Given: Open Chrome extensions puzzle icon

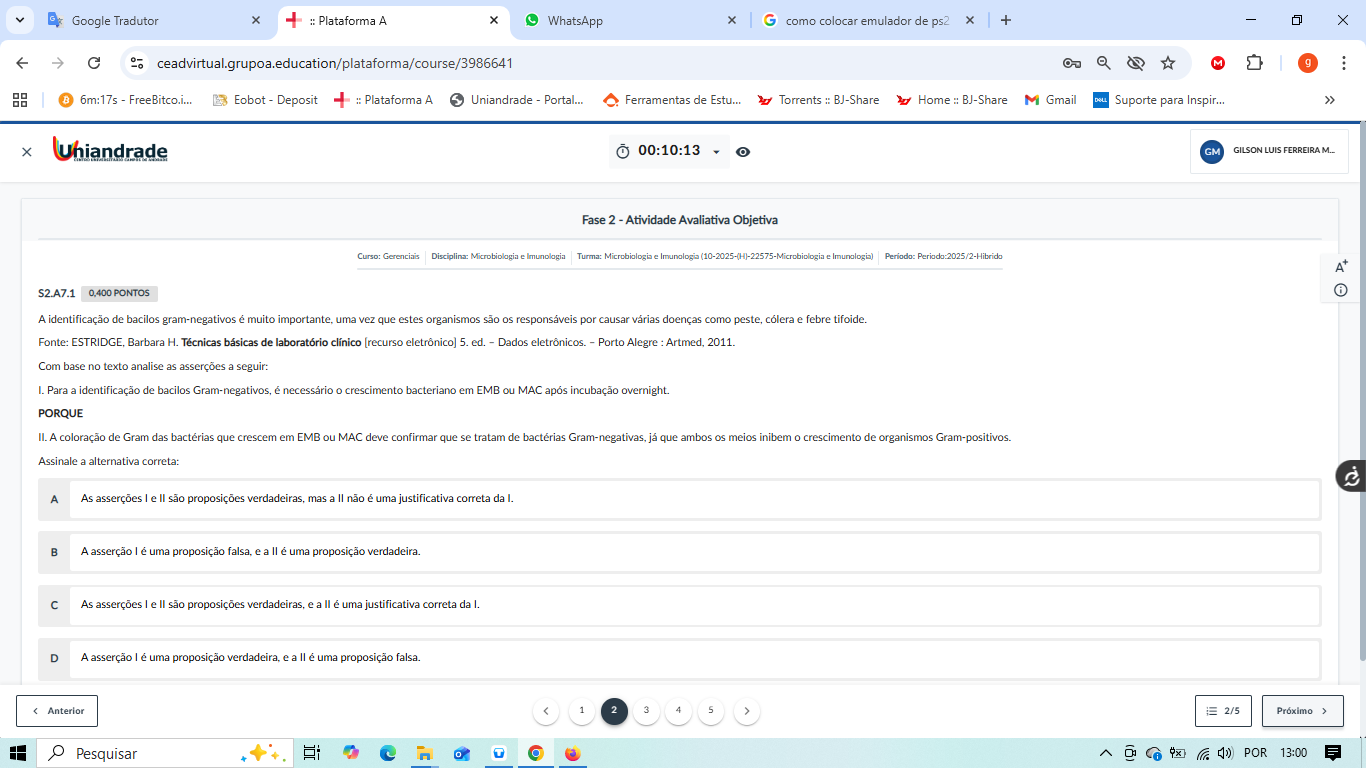Looking at the screenshot, I should point(1254,63).
